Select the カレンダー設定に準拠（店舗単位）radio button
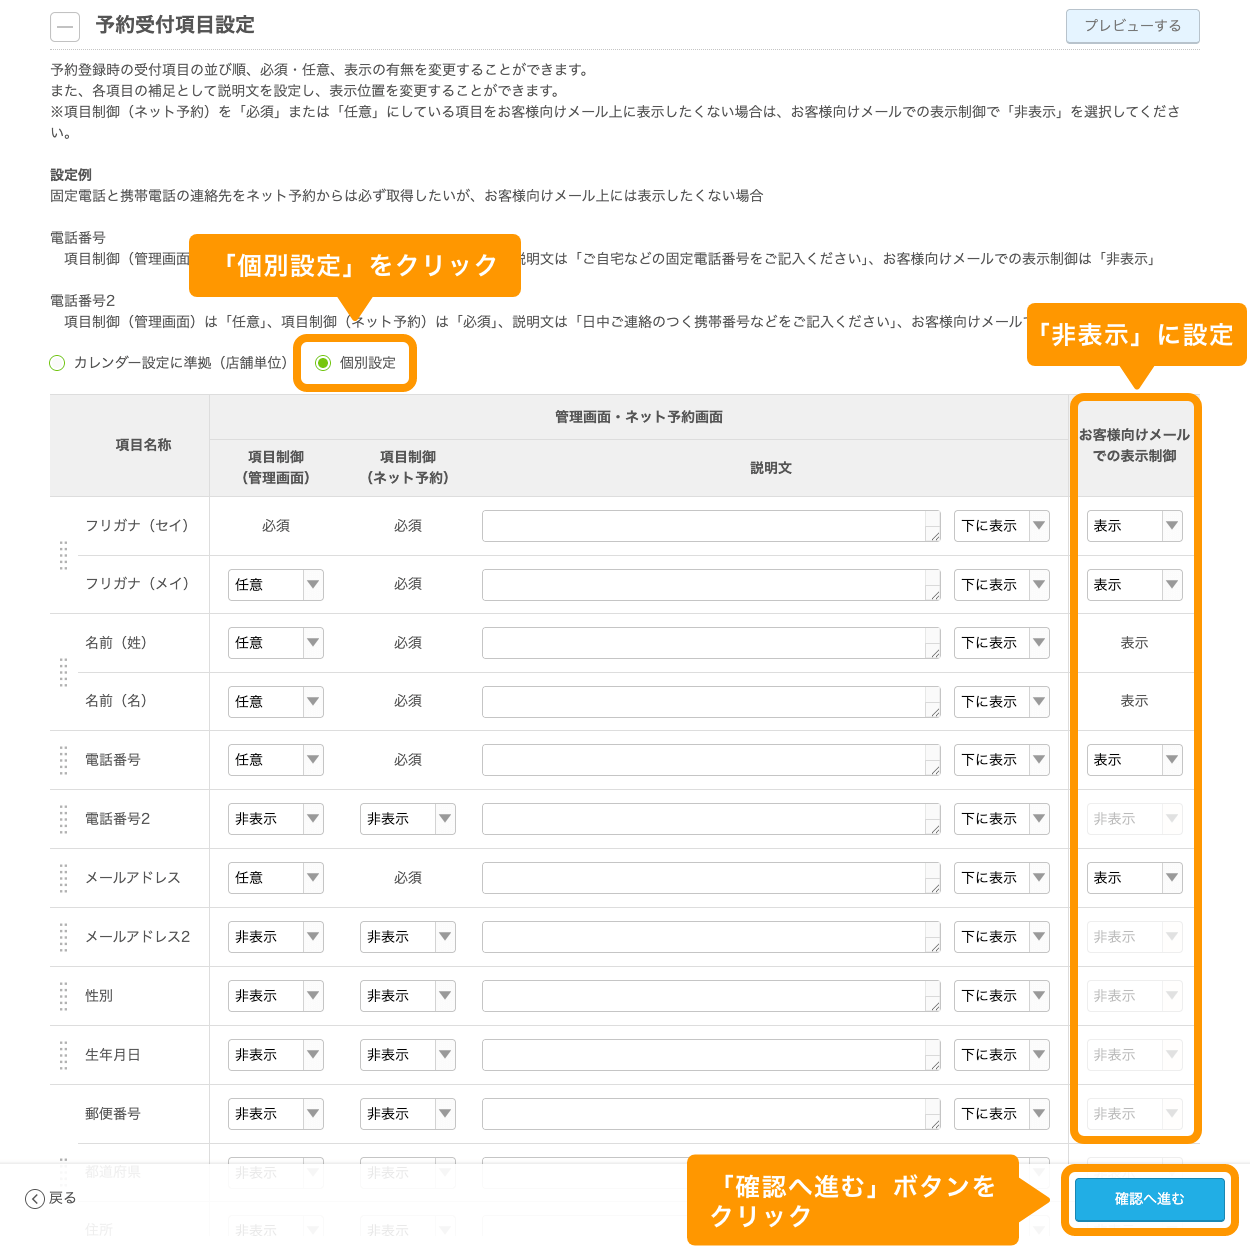1250x1254 pixels. (x=57, y=363)
